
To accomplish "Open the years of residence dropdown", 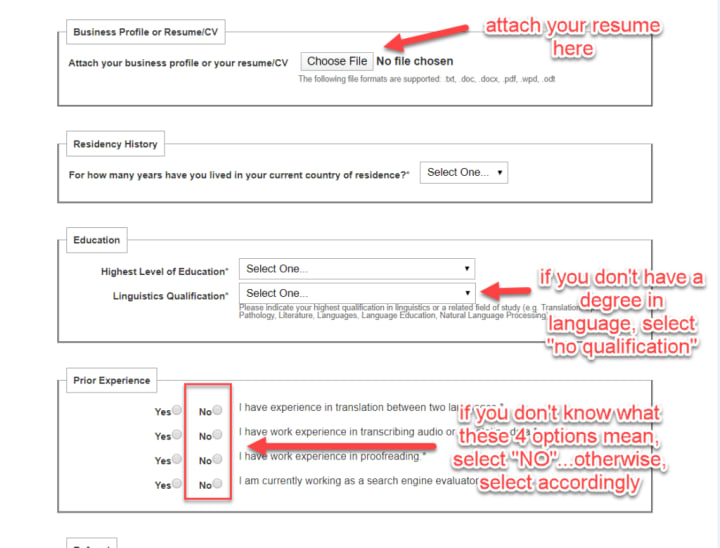I will pos(464,173).
